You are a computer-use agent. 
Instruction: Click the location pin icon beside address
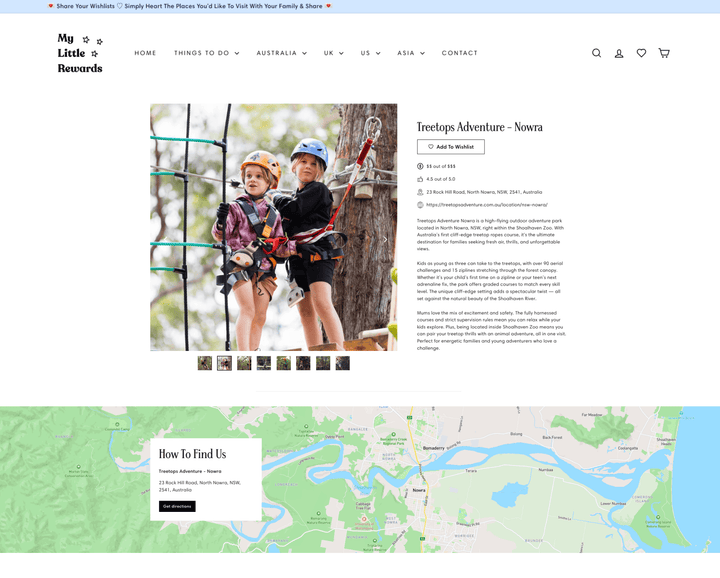click(420, 192)
